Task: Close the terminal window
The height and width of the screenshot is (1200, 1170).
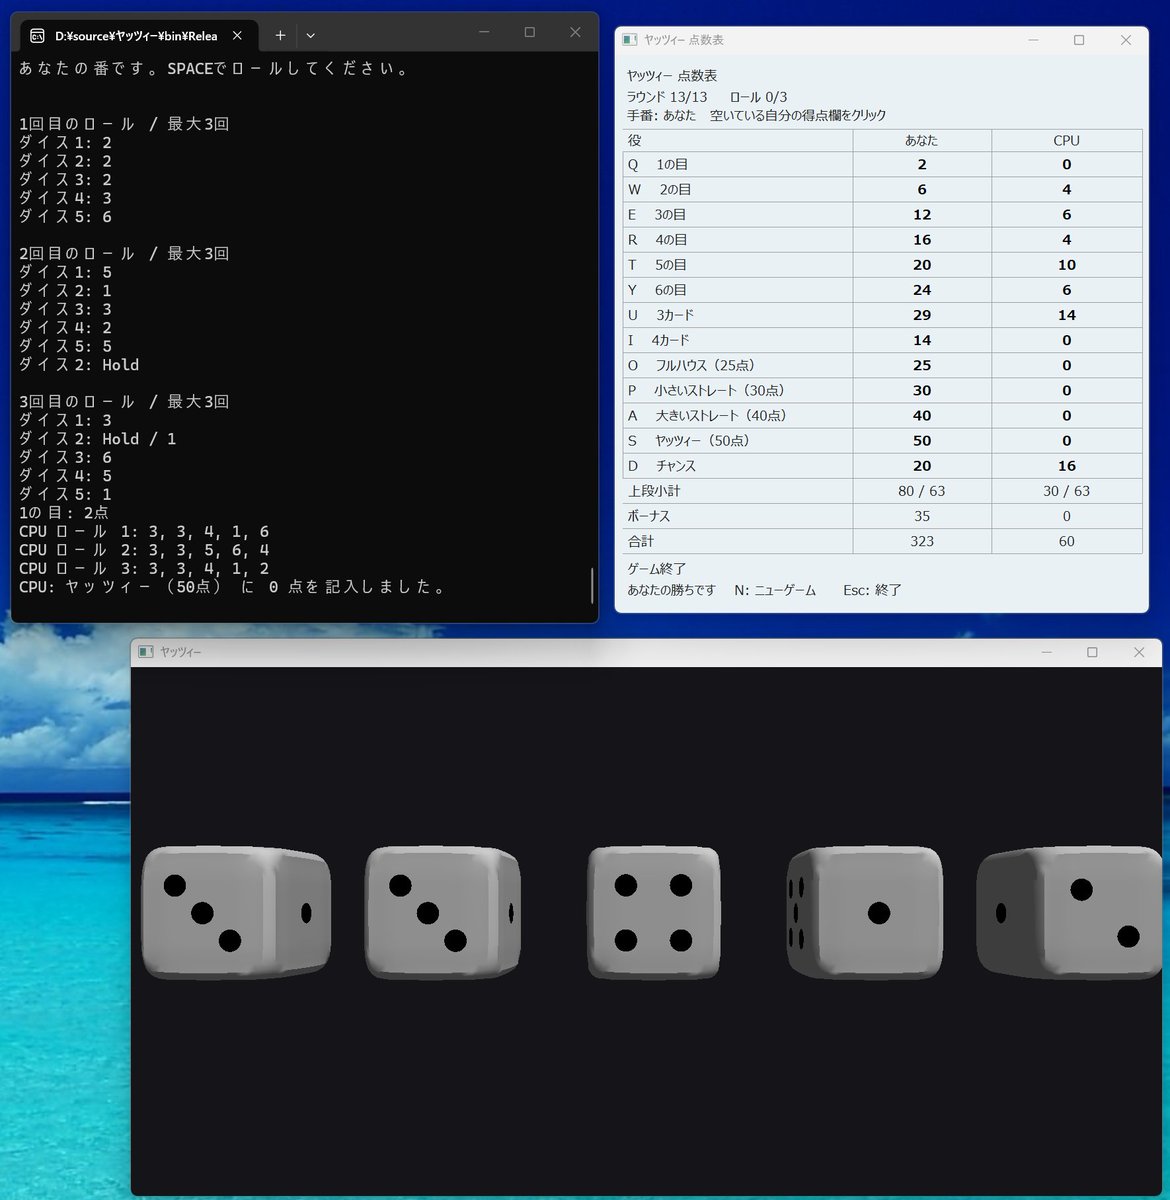Action: [575, 32]
